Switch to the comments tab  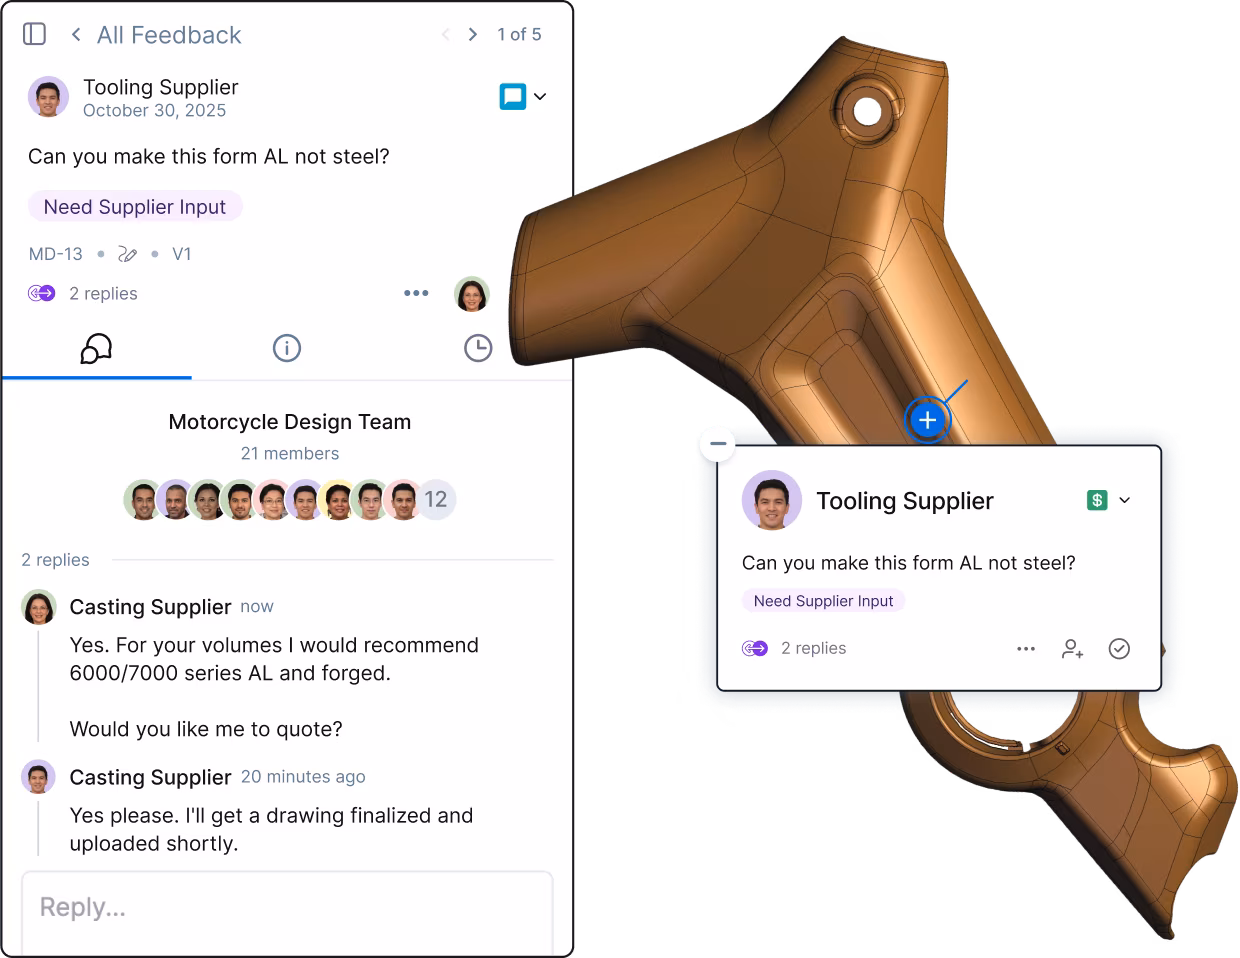click(x=96, y=348)
